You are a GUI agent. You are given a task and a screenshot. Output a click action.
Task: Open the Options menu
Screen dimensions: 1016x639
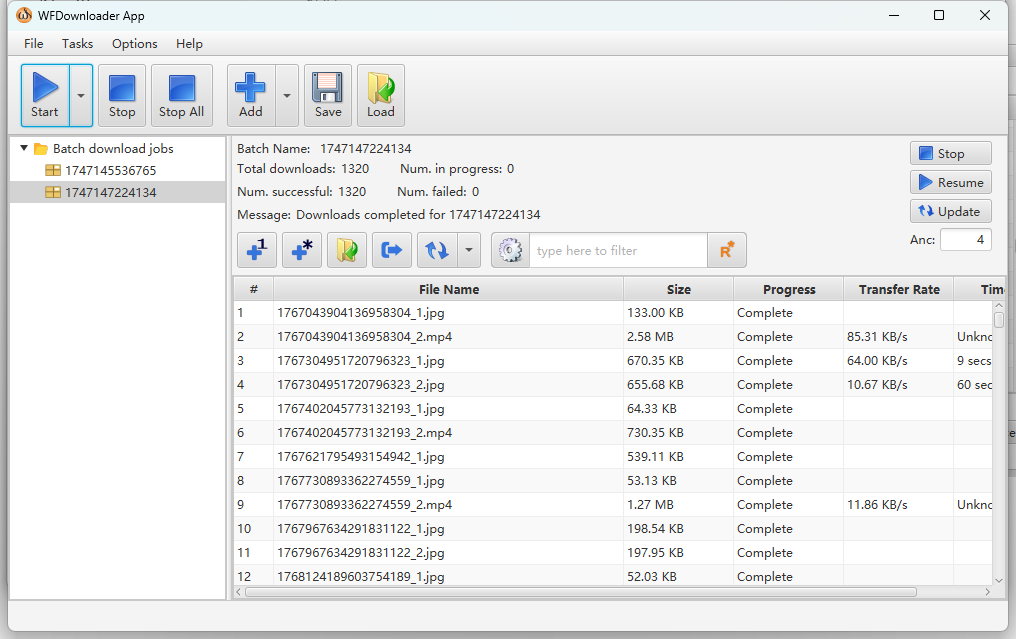[x=135, y=43]
